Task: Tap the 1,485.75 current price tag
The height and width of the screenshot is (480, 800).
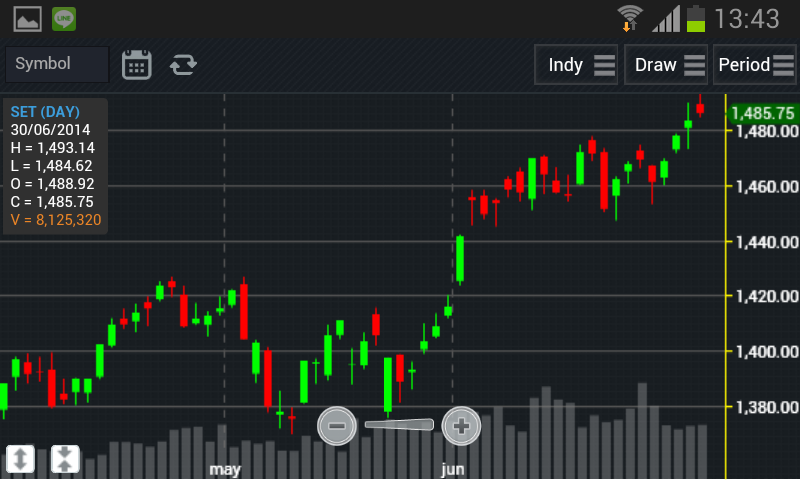Action: click(x=762, y=113)
